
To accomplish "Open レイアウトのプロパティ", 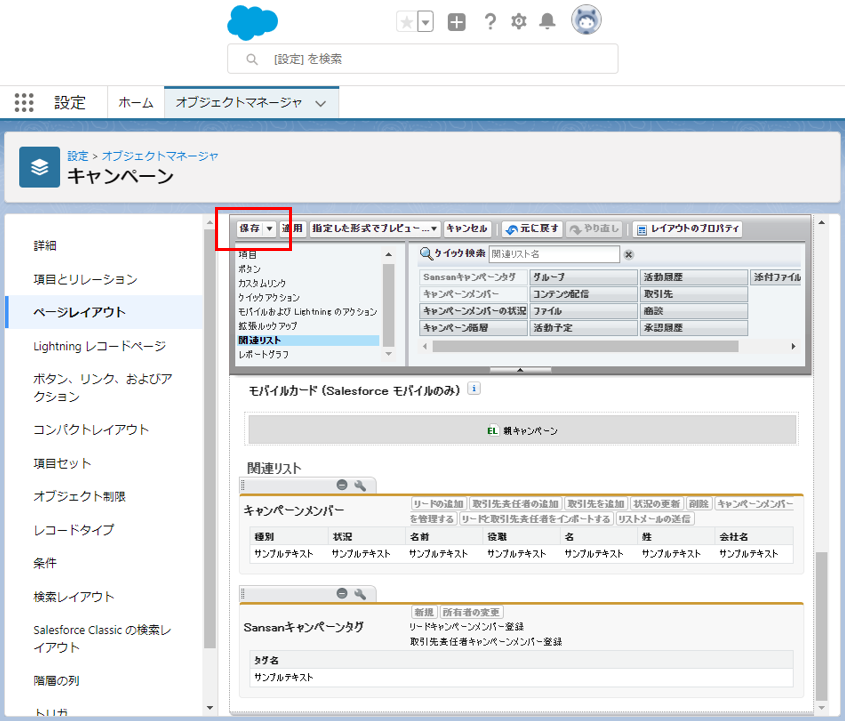I will [687, 229].
